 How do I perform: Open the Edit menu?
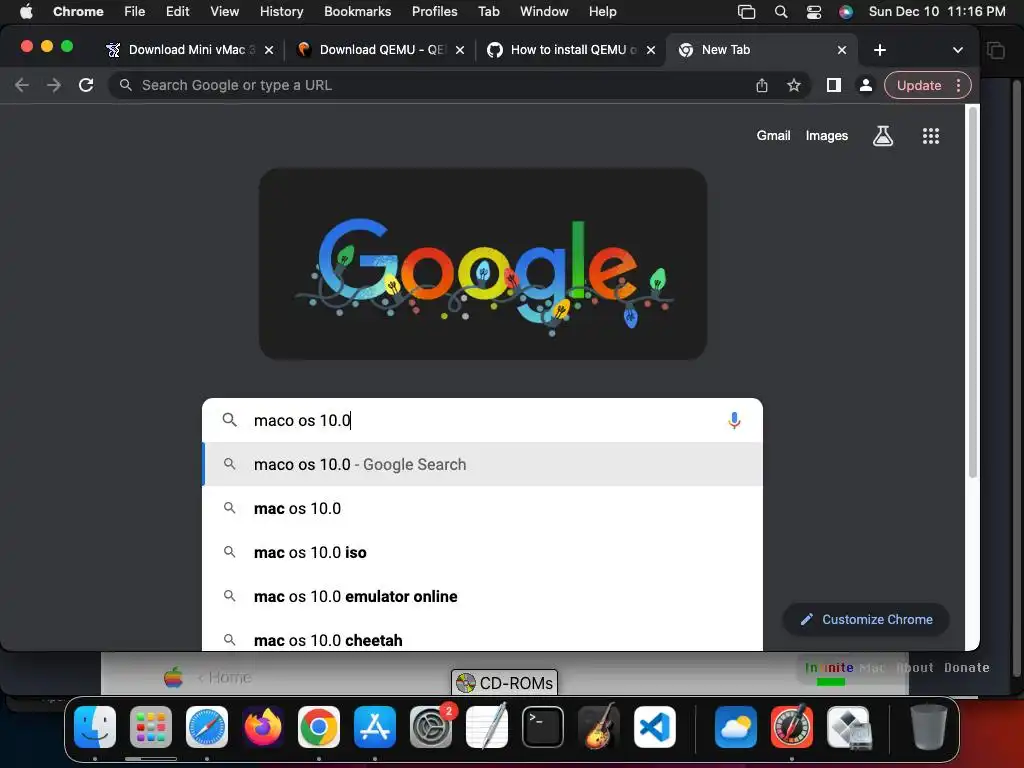[x=177, y=11]
